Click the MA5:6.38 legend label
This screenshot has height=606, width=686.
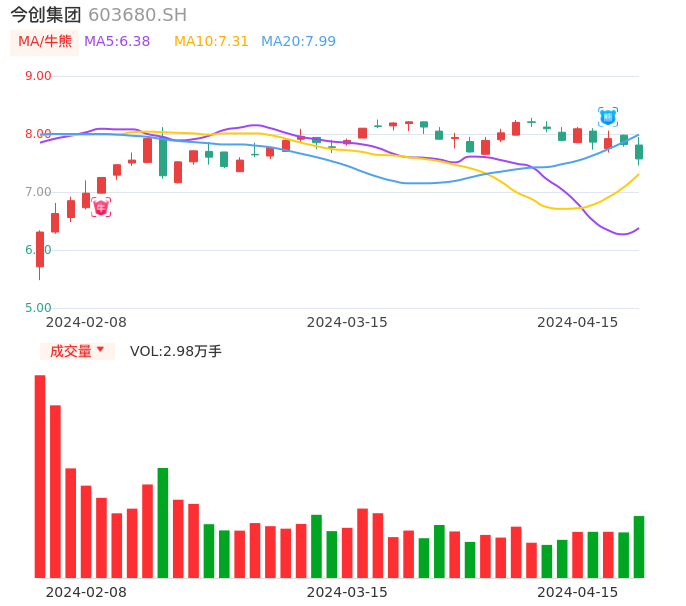click(x=117, y=42)
